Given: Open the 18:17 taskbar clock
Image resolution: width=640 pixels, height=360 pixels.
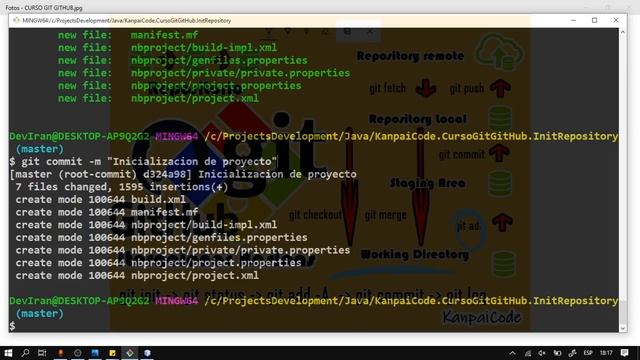Looking at the screenshot, I should [x=606, y=353].
